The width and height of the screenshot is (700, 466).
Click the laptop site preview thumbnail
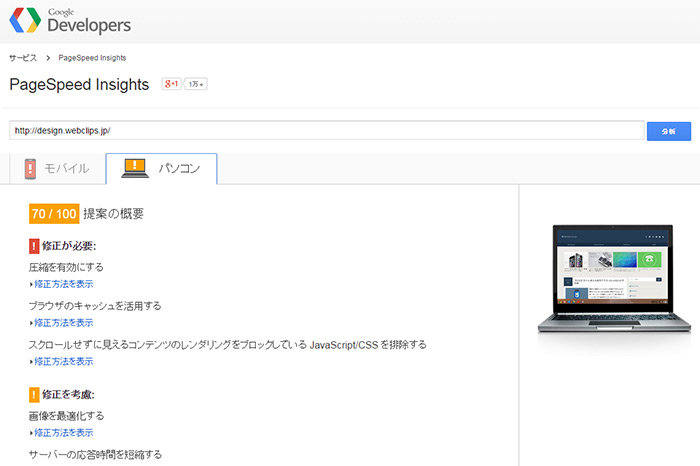coord(614,279)
